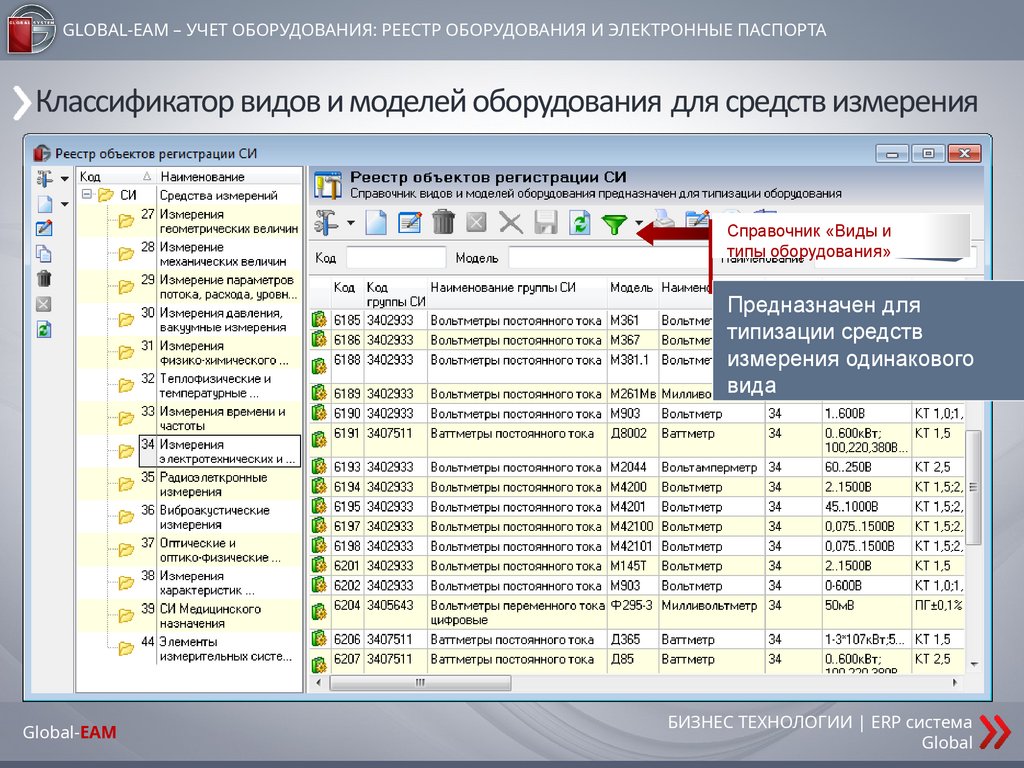Screen dimensions: 1024x768
Task: Click the horizontal scrollbar thumb under the table
Action: click(421, 682)
